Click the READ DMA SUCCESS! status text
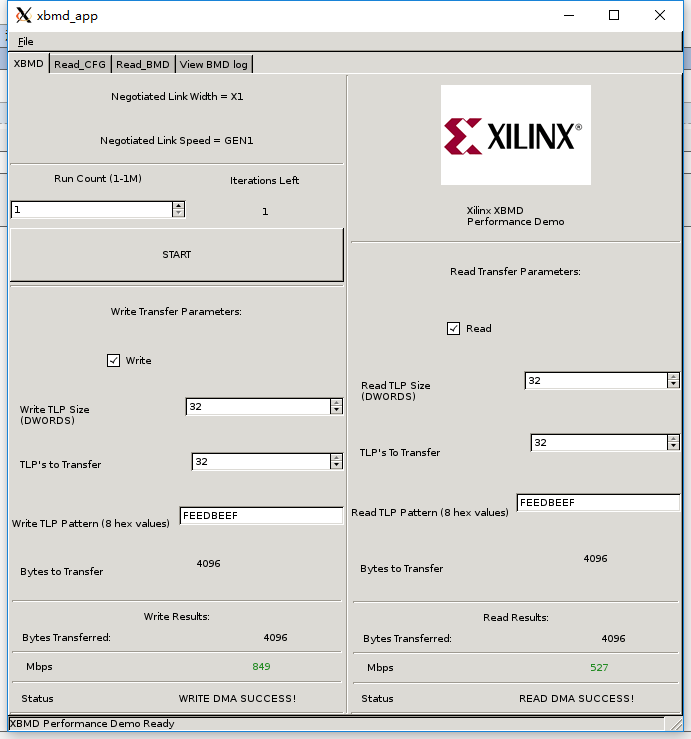Screen dimensions: 691x739 (576, 698)
